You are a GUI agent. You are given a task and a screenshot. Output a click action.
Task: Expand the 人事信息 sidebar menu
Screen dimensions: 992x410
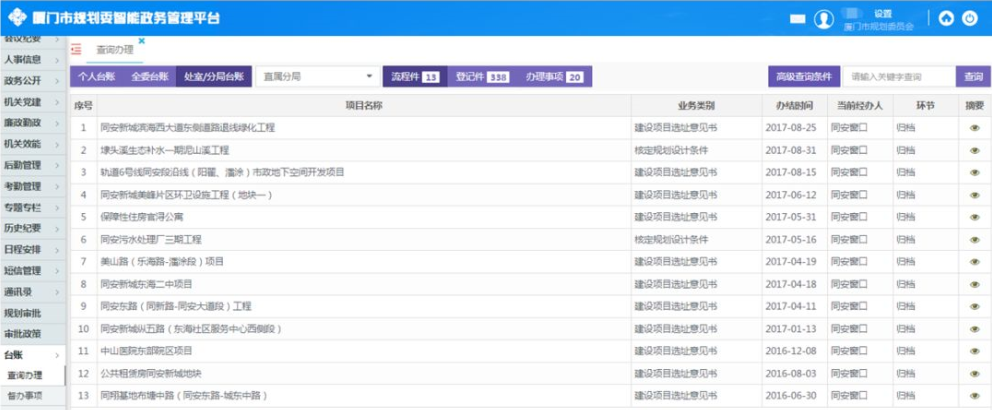coord(33,60)
